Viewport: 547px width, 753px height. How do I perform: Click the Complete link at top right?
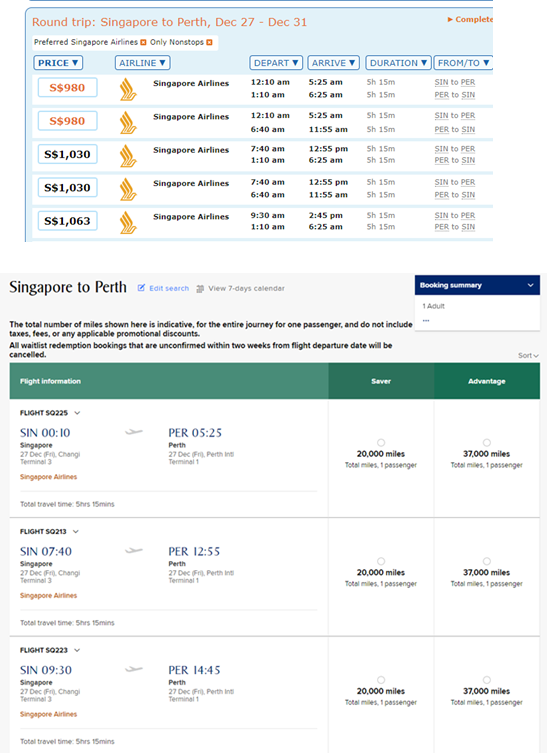click(470, 19)
